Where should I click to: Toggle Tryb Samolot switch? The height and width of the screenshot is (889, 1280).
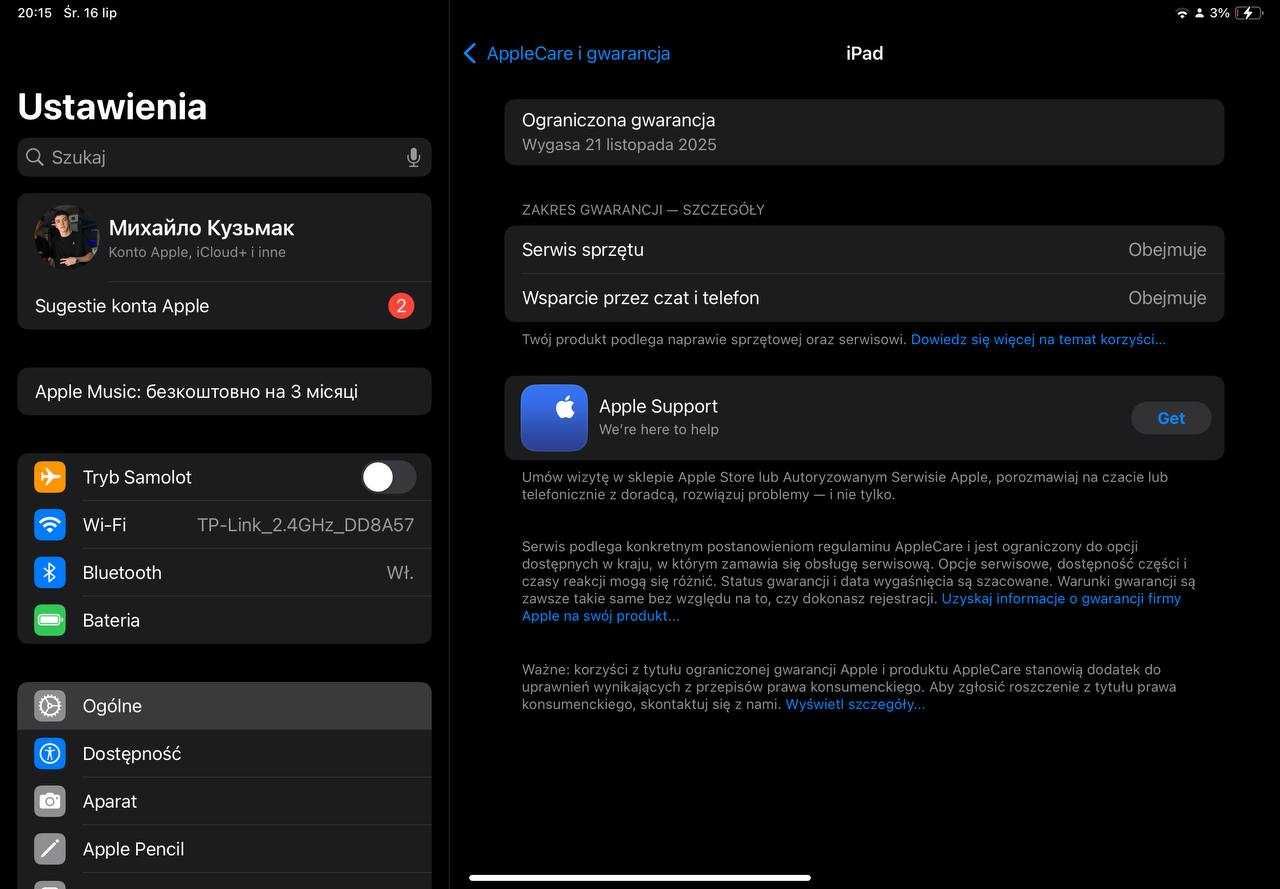click(x=389, y=477)
